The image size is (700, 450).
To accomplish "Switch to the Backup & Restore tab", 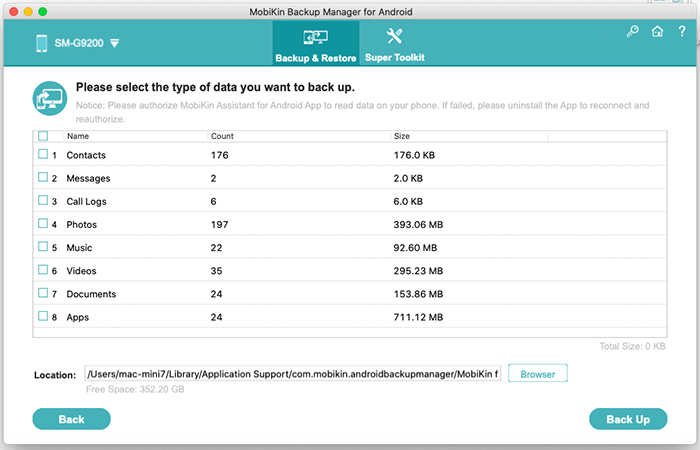I will [x=316, y=43].
